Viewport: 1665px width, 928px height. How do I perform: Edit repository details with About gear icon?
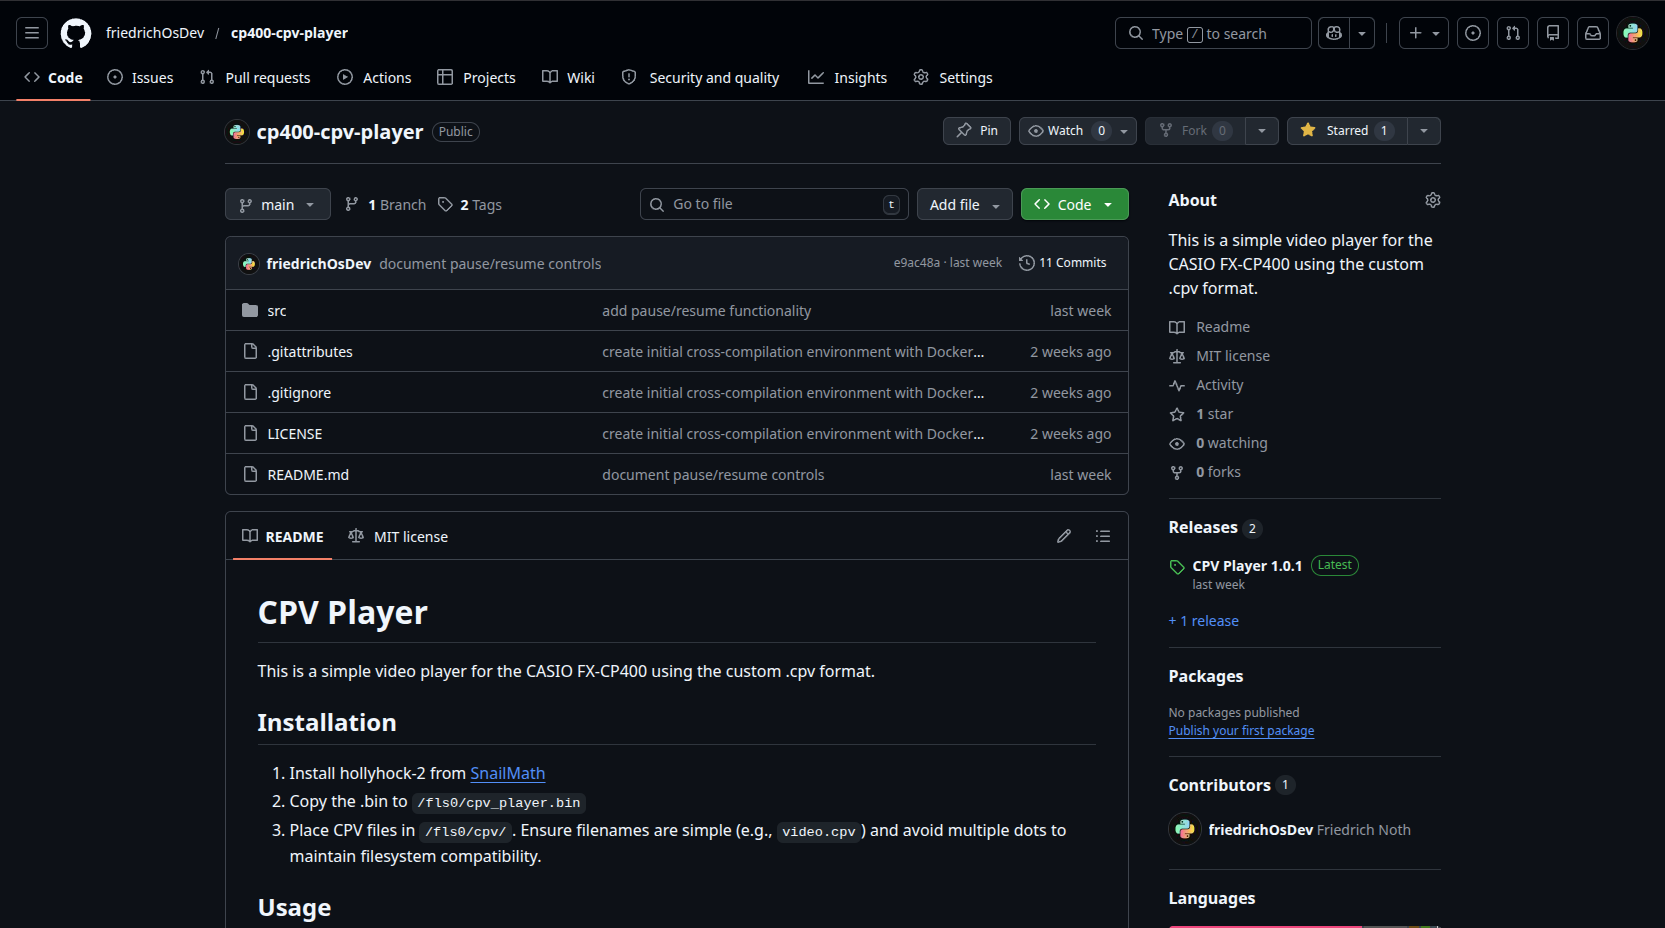tap(1433, 200)
